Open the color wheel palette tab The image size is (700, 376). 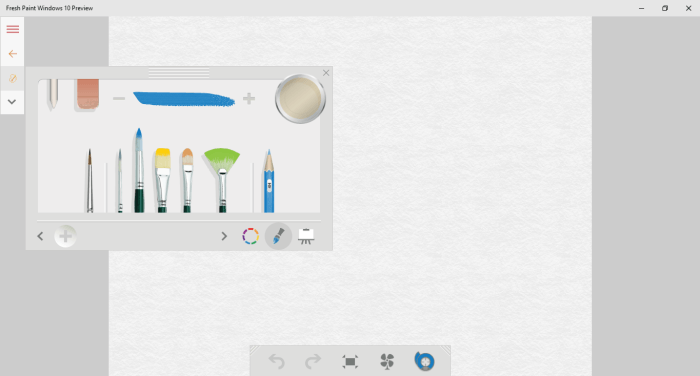250,236
